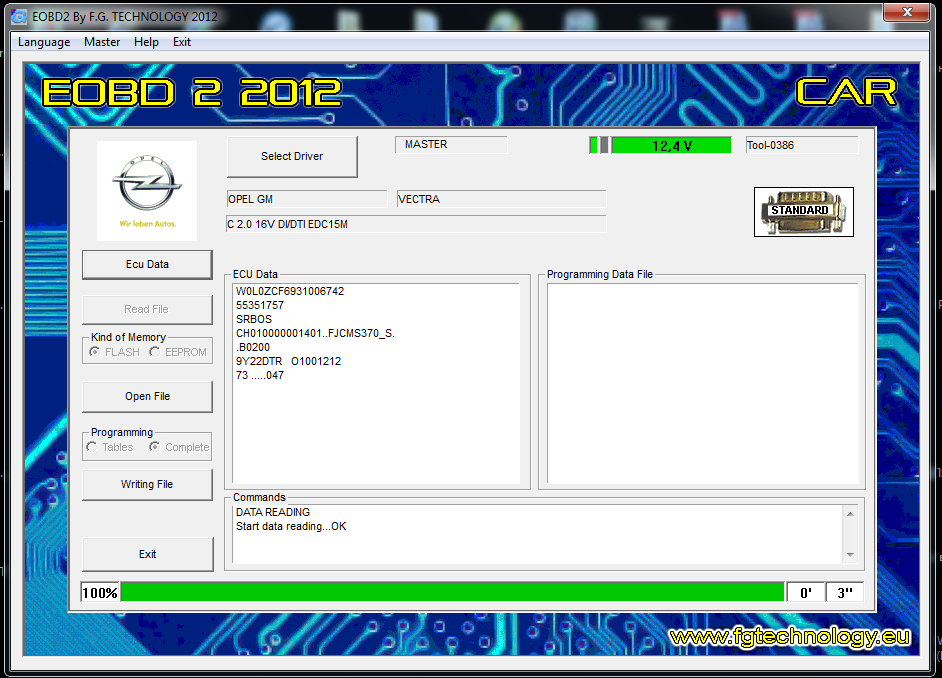Click the DATA READING command line
This screenshot has height=678, width=942.
pos(273,512)
